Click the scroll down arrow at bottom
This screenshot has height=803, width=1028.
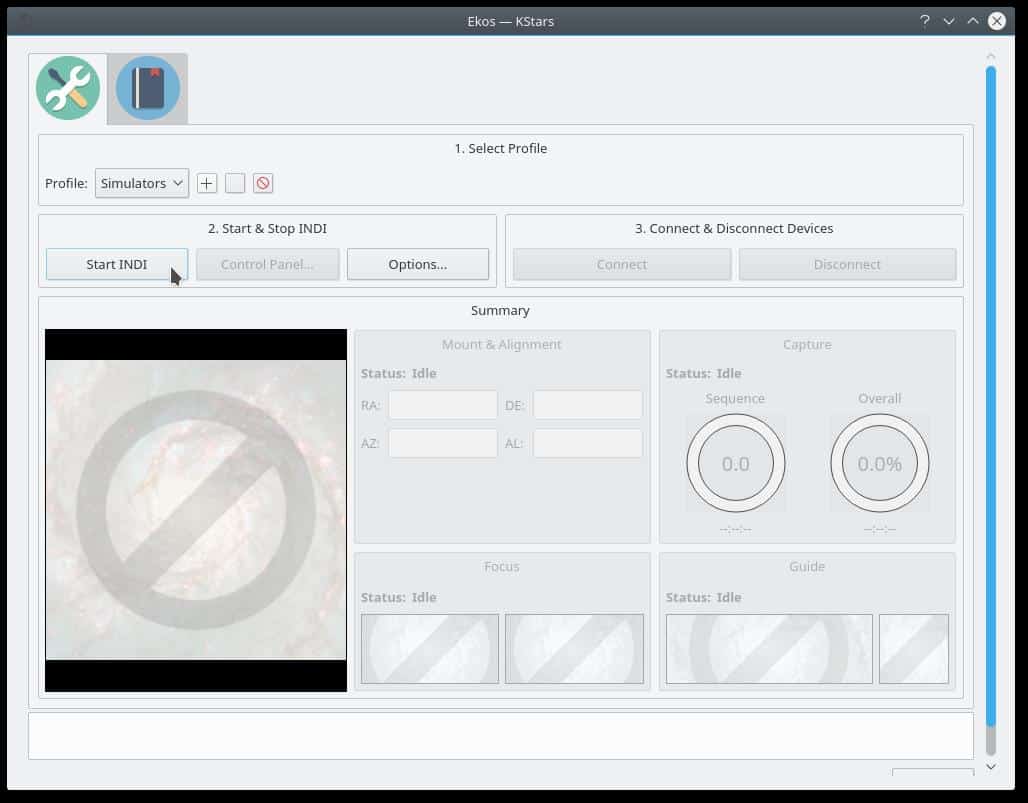[x=991, y=766]
